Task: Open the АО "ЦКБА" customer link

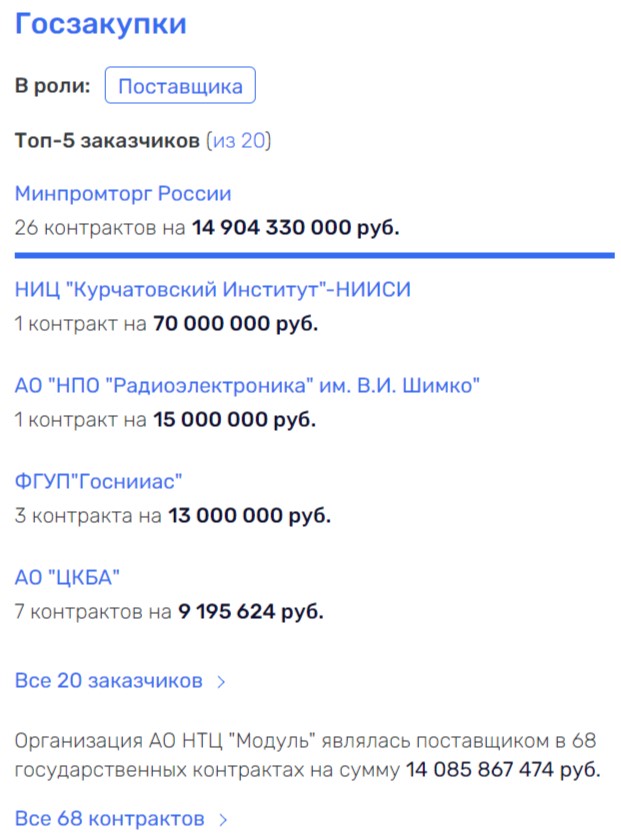Action: coord(68,576)
